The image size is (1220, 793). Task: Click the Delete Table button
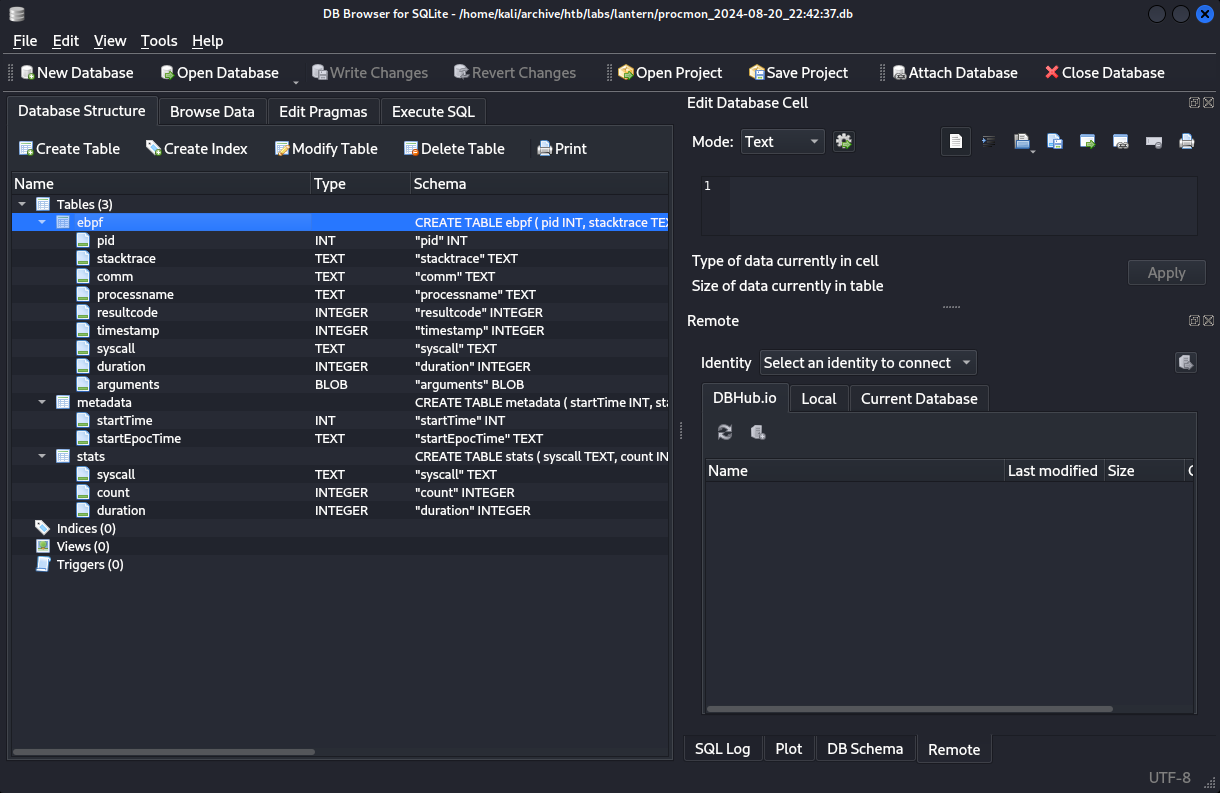point(454,148)
